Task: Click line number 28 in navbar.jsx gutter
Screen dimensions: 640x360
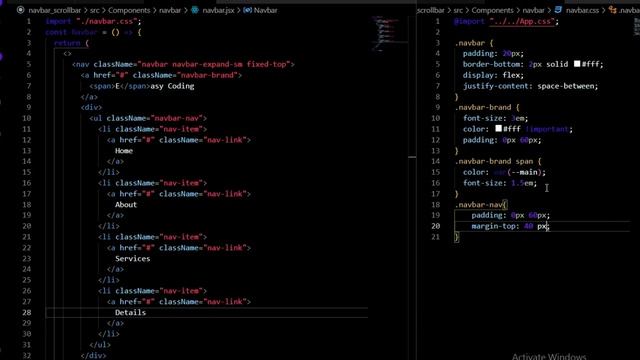Action: pyautogui.click(x=27, y=312)
